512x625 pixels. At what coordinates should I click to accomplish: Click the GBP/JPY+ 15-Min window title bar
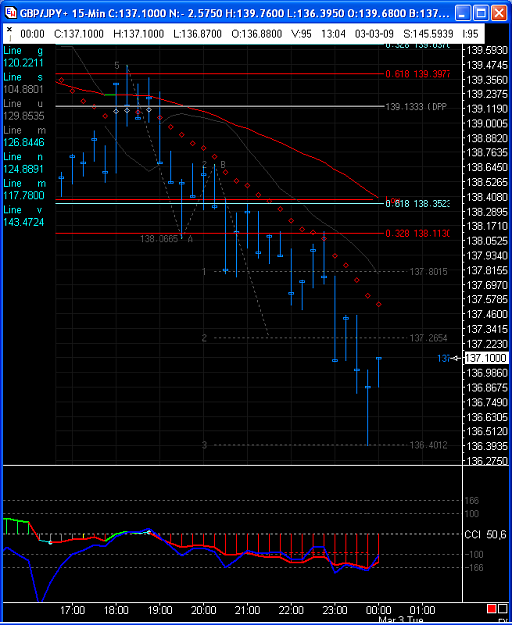[235, 13]
